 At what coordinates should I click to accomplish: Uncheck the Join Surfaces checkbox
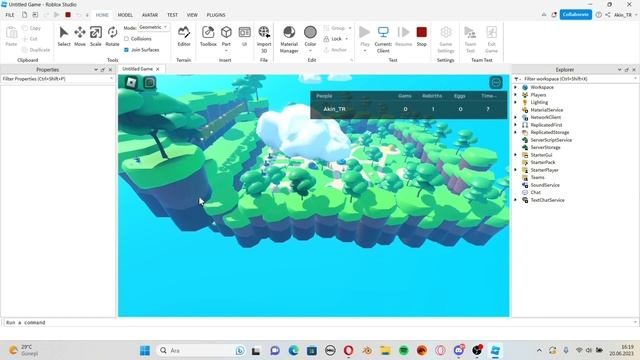point(127,50)
